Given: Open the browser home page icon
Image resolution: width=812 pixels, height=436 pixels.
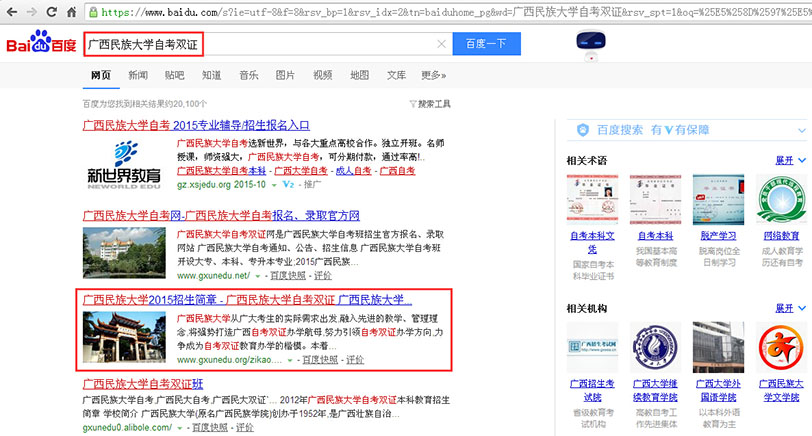Looking at the screenshot, I should [71, 11].
